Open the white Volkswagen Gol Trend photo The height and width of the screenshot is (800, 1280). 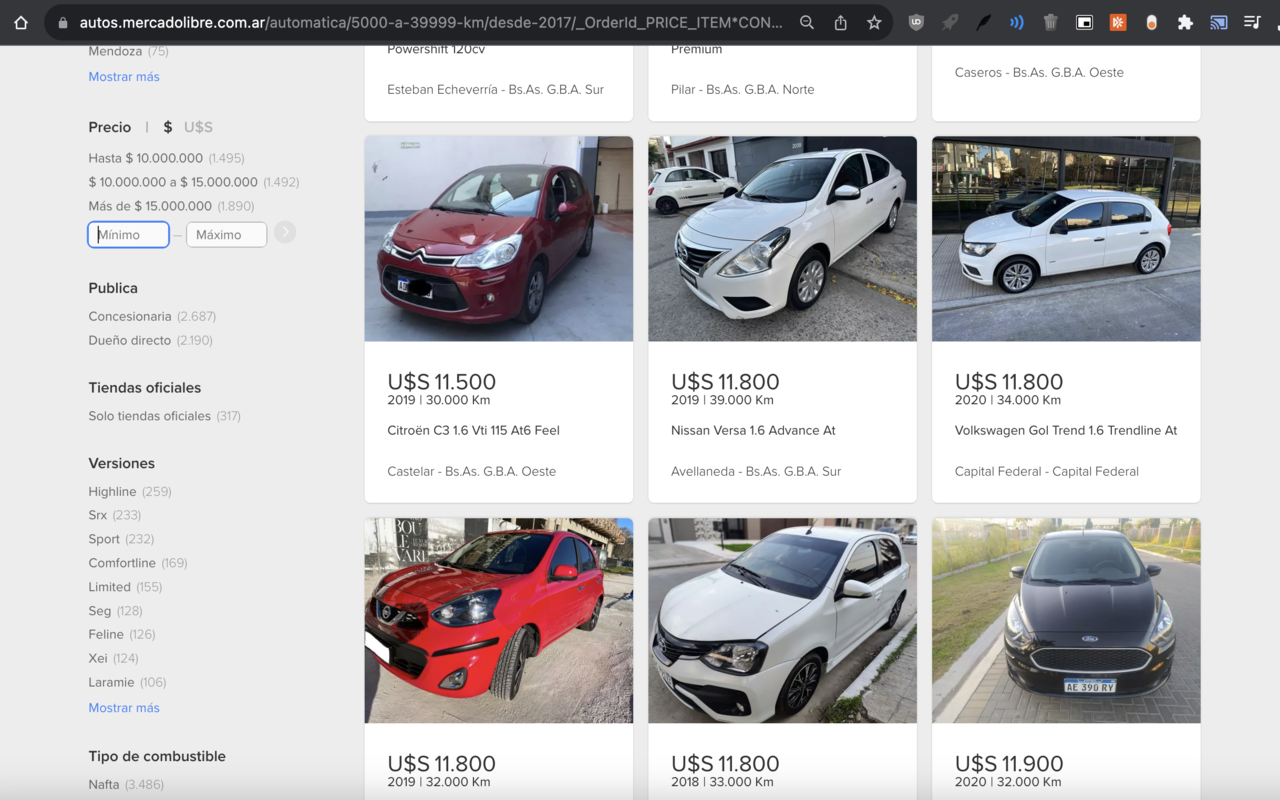[x=1066, y=239]
